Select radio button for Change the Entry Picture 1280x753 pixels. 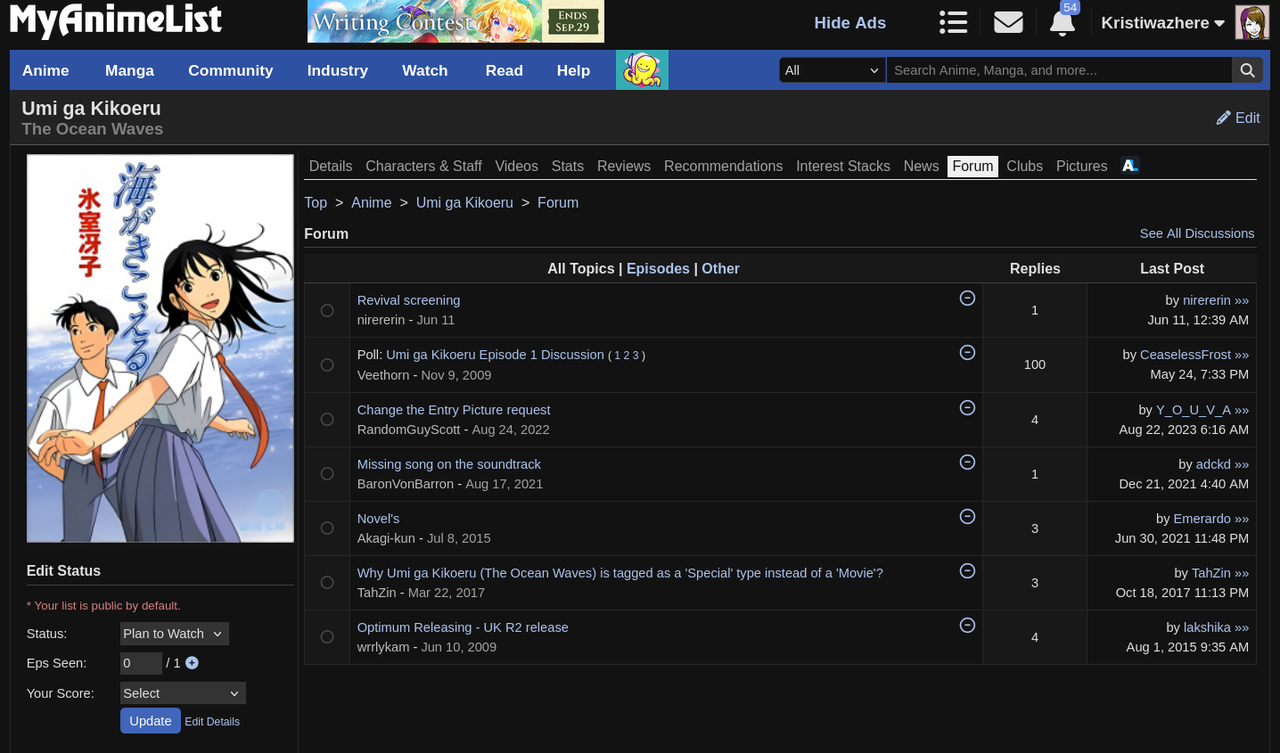pyautogui.click(x=327, y=420)
